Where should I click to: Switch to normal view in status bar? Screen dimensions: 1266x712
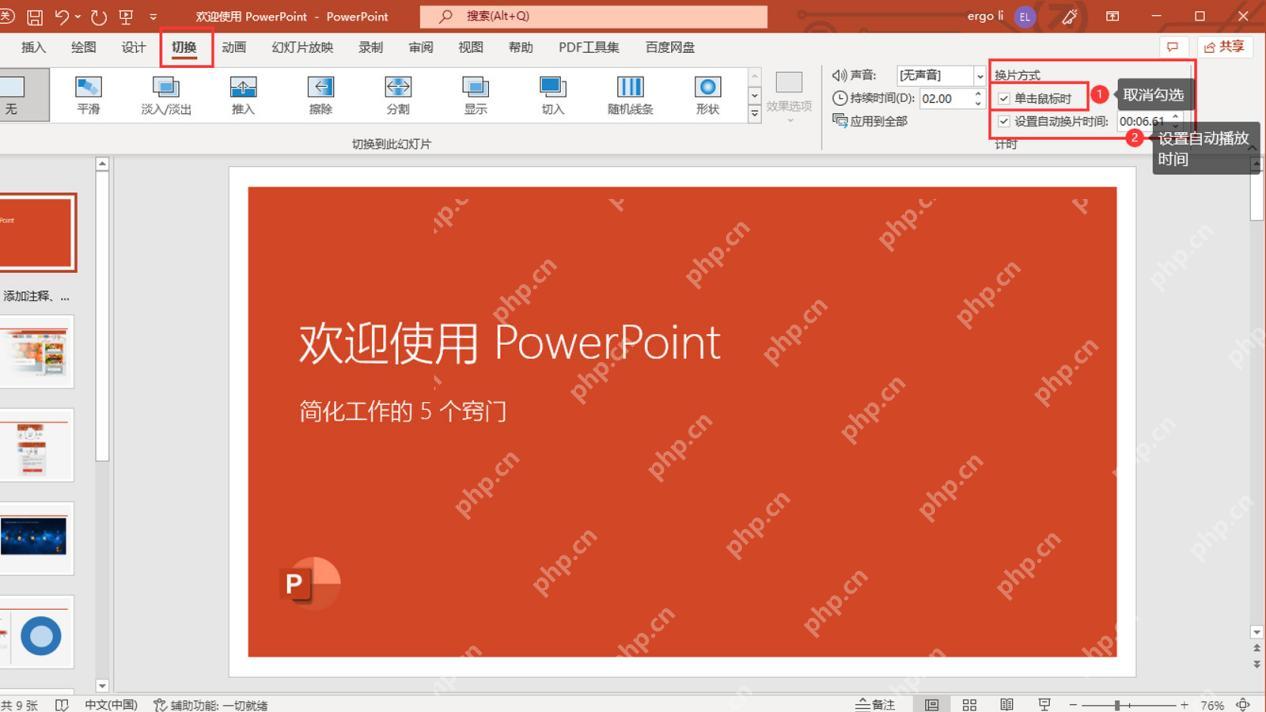click(931, 704)
